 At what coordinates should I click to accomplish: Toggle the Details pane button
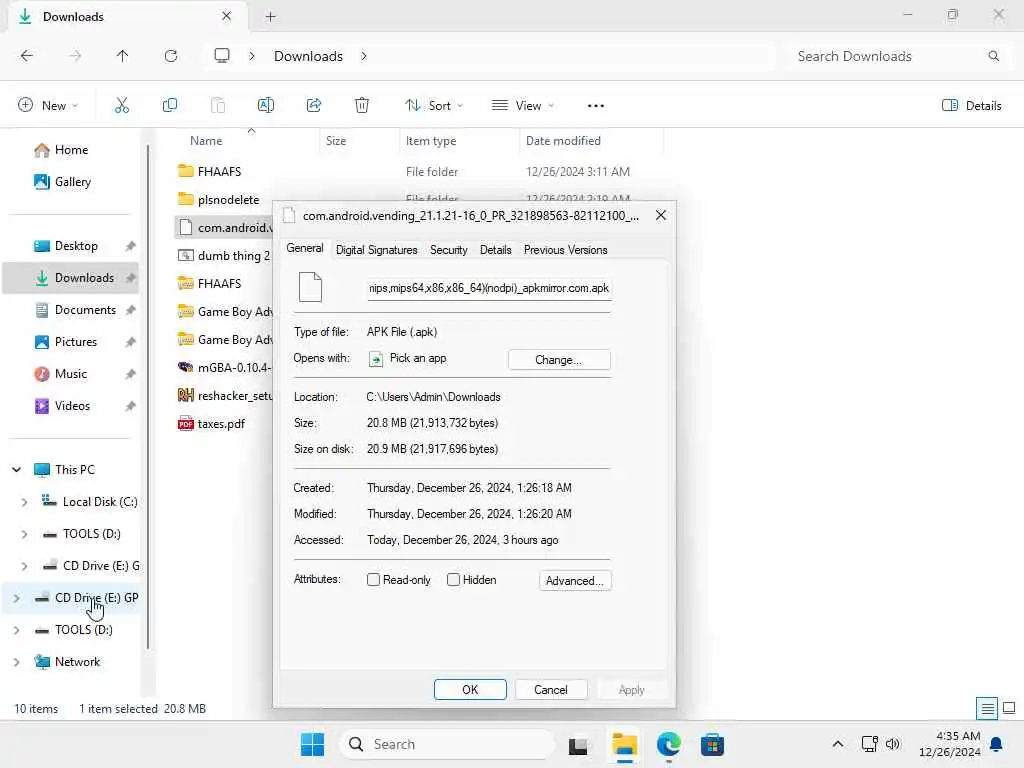point(971,106)
